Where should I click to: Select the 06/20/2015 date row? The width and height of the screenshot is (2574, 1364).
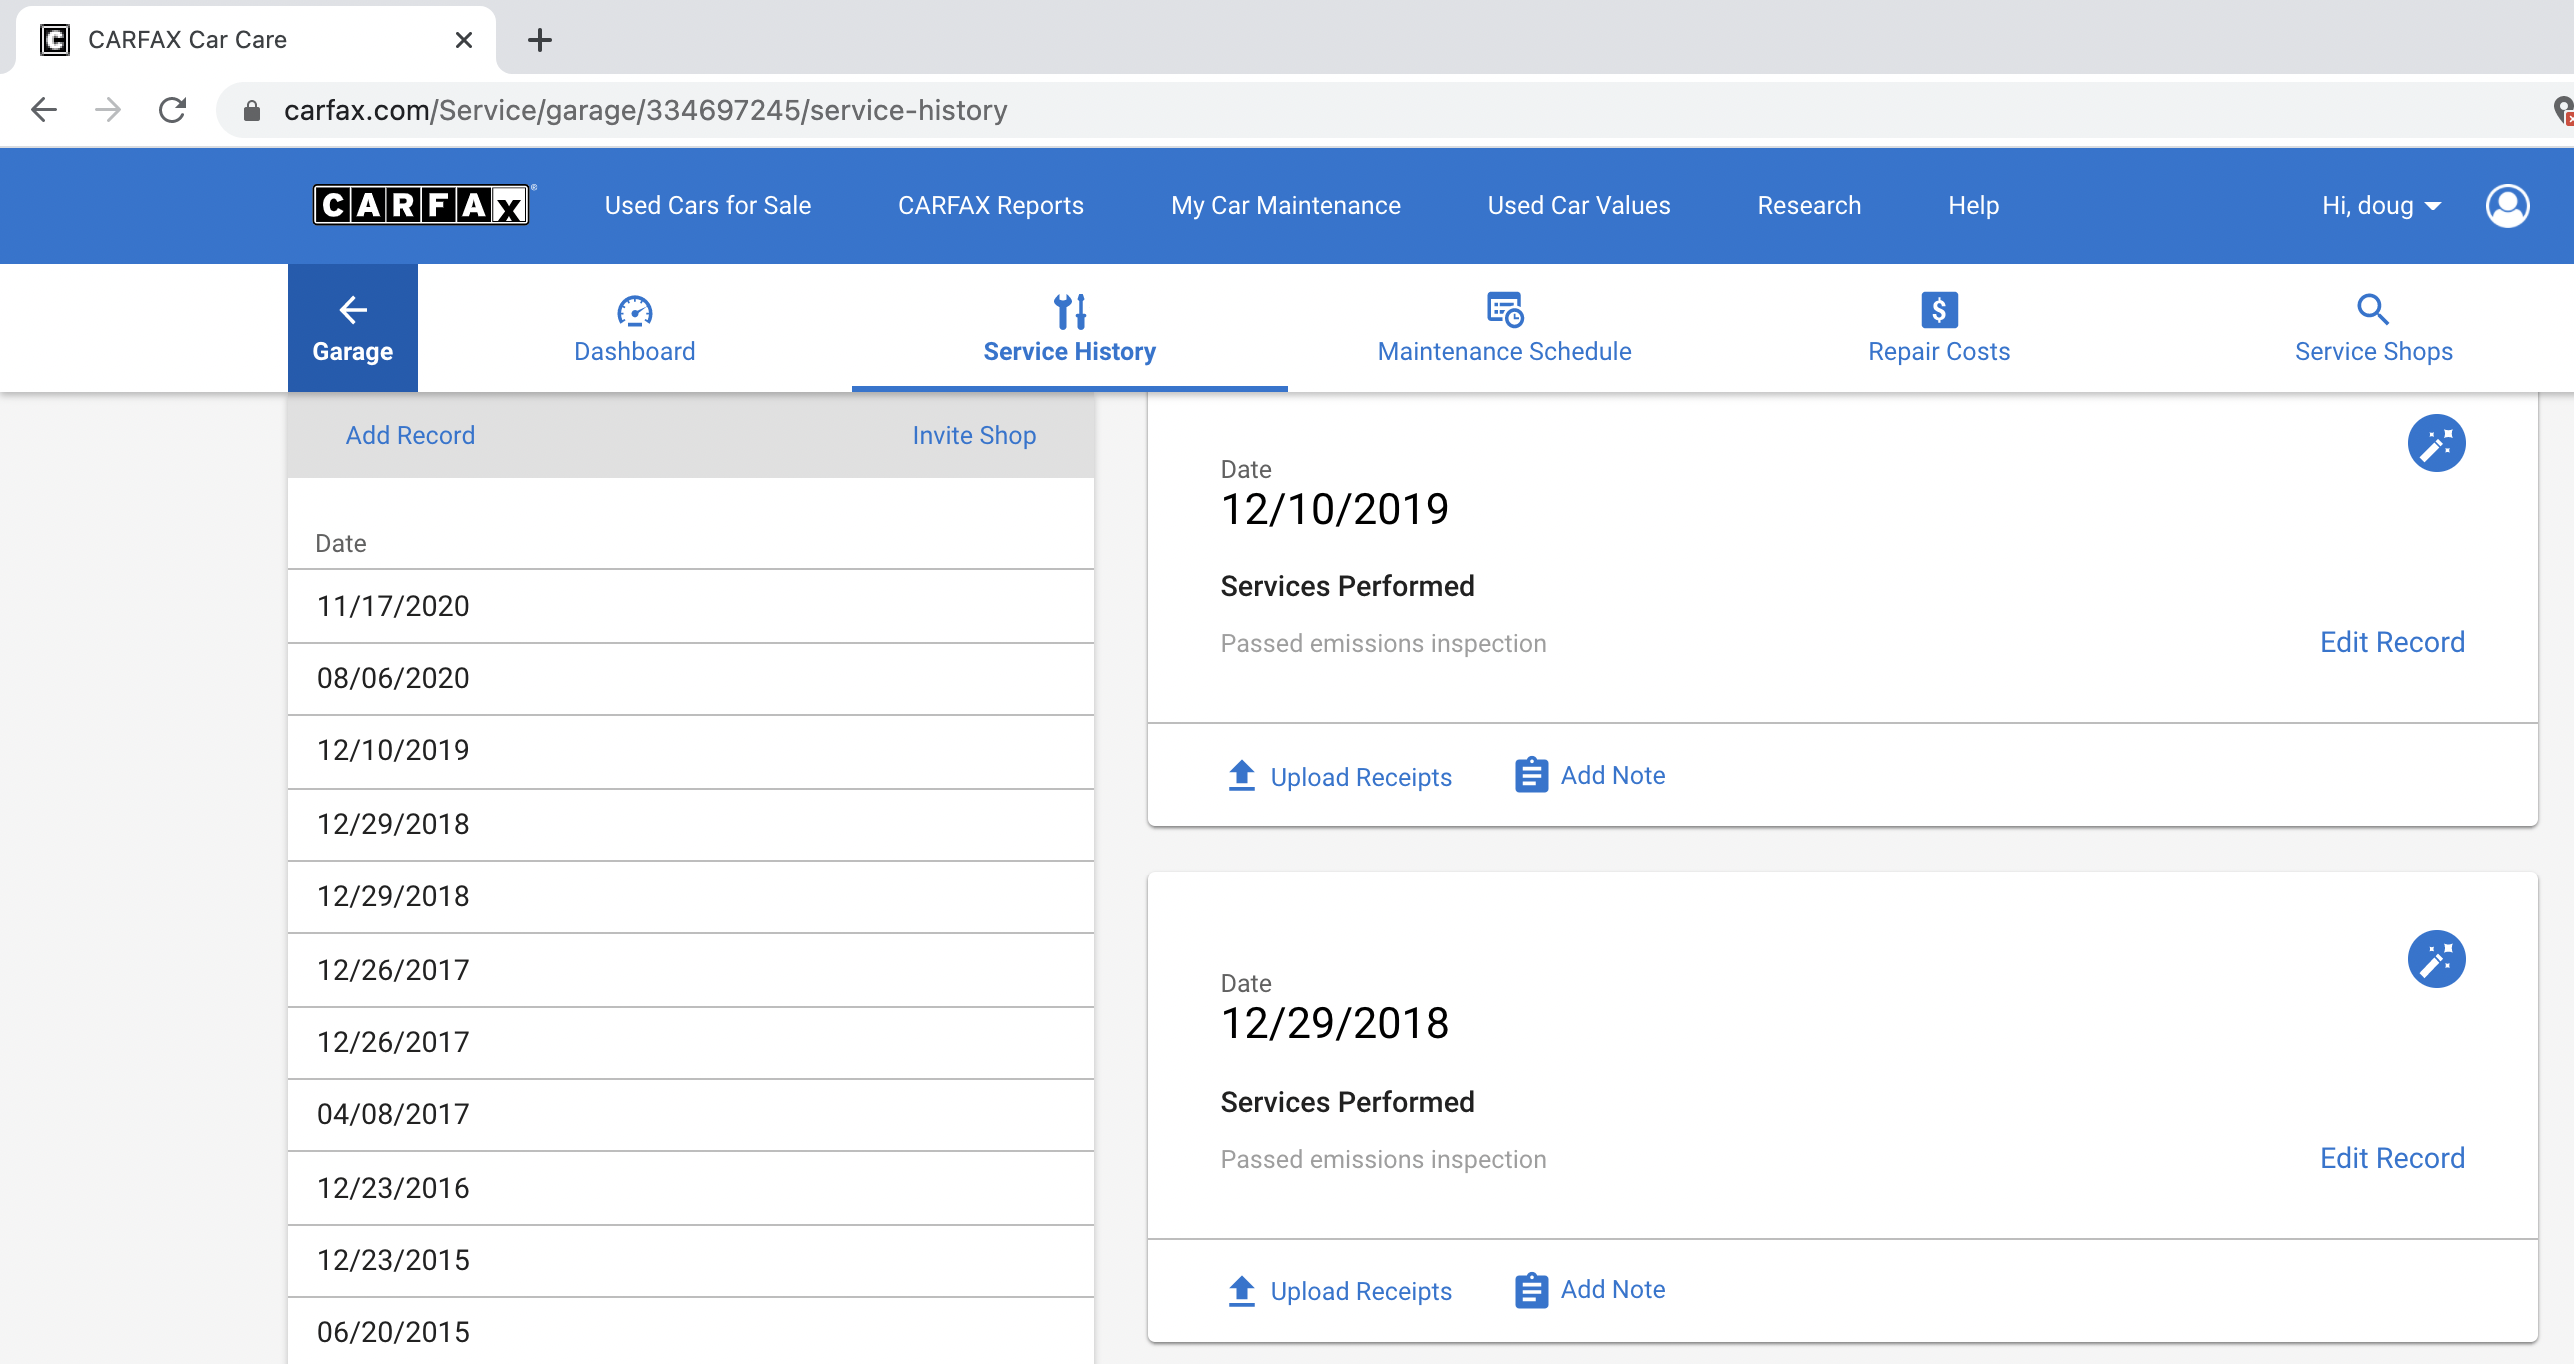click(691, 1331)
